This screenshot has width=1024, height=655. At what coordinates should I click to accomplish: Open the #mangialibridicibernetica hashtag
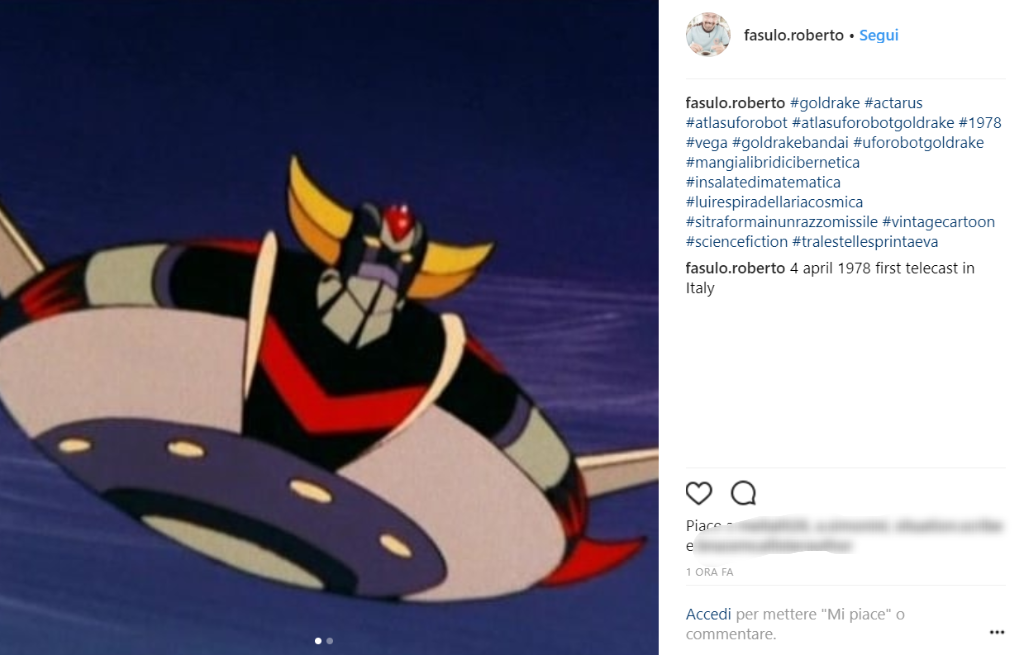pyautogui.click(x=773, y=163)
